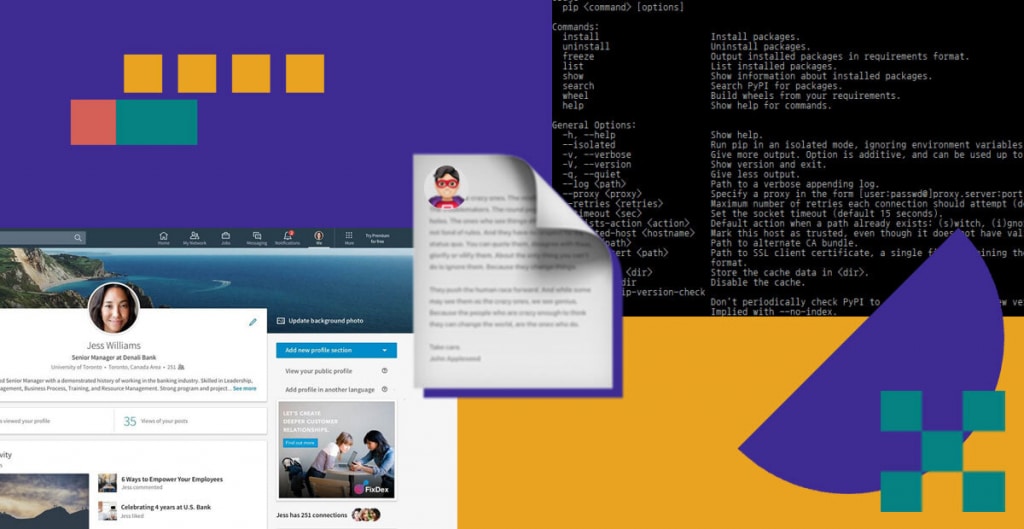Viewport: 1024px width, 529px height.
Task: Go to the Jobs briefcase icon
Action: 225,236
